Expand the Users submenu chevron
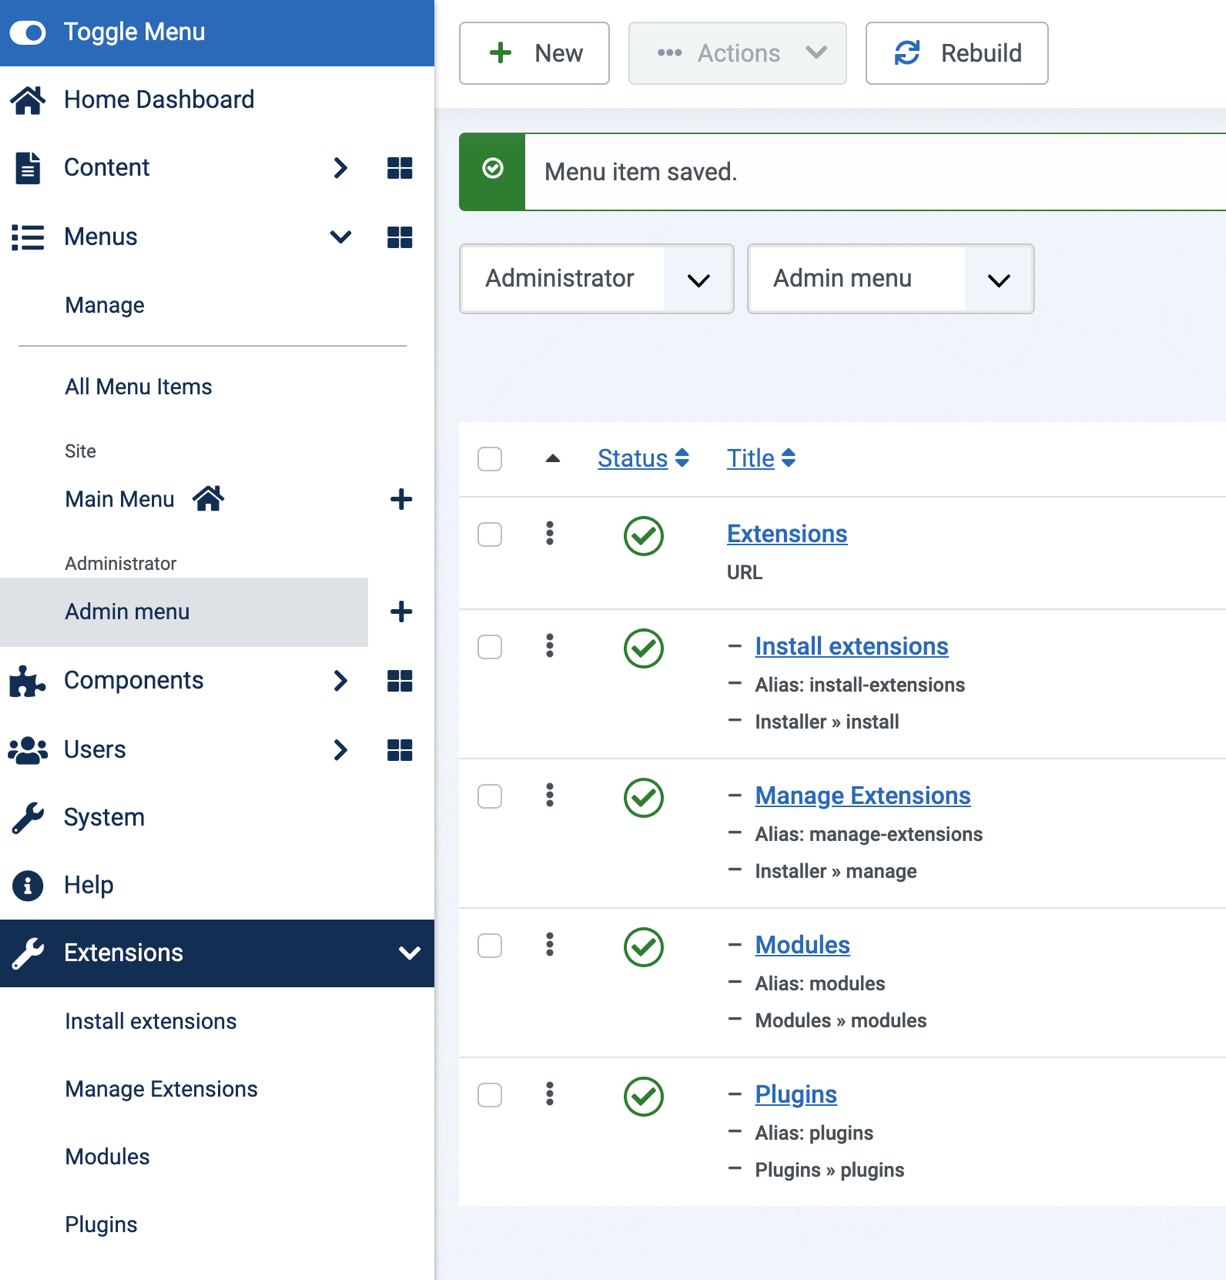1226x1280 pixels. coord(341,750)
